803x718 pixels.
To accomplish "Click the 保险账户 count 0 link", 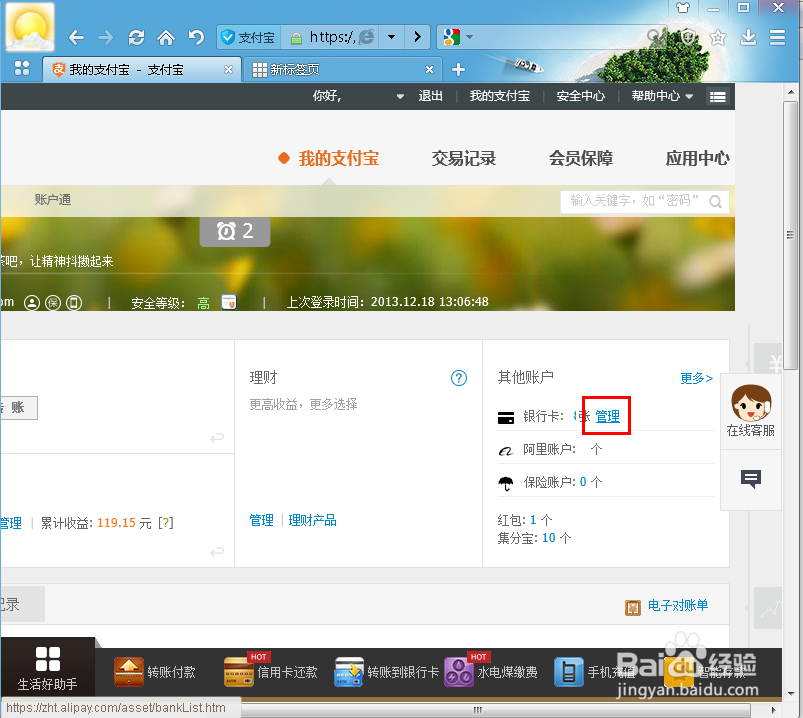I will tap(583, 482).
